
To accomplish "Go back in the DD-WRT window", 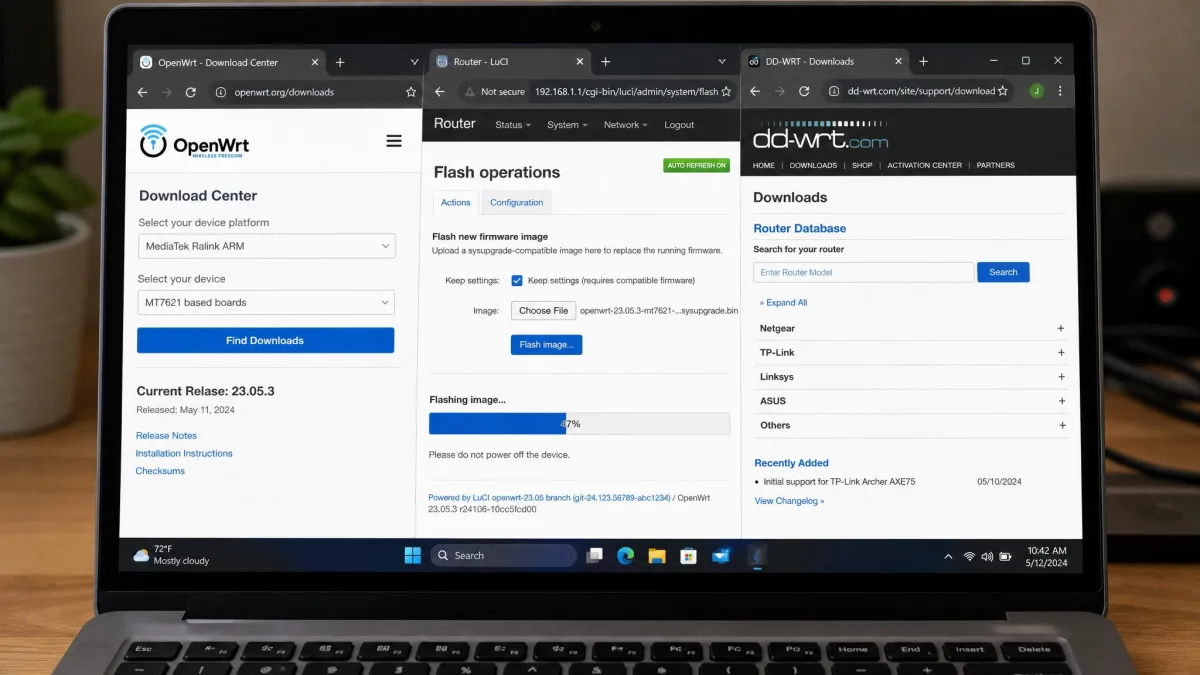I will [x=755, y=91].
